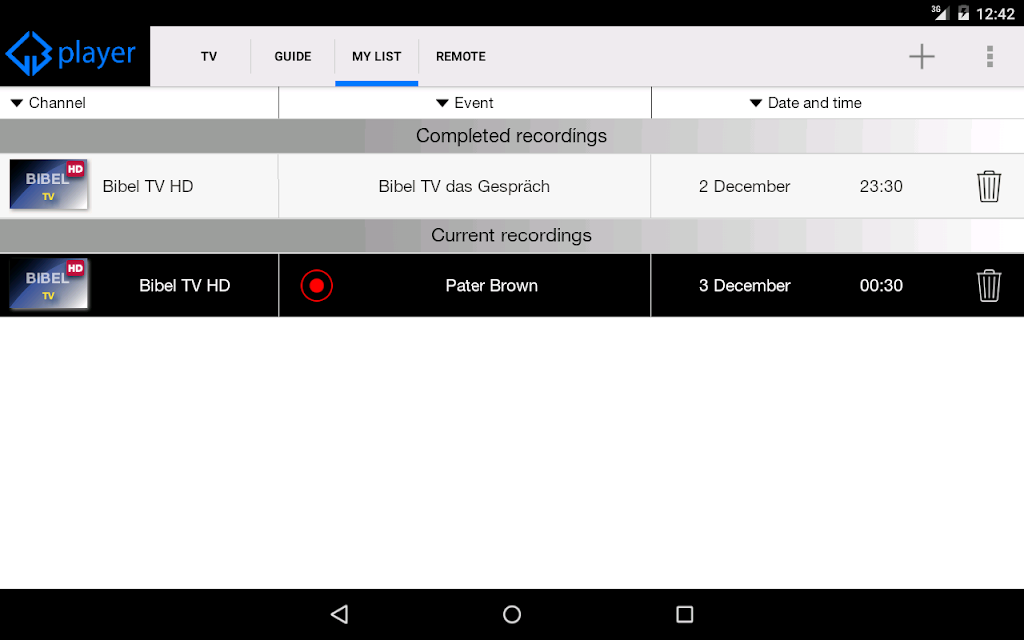Tap the plus icon to add a recording
Image resolution: width=1024 pixels, height=640 pixels.
[x=921, y=57]
